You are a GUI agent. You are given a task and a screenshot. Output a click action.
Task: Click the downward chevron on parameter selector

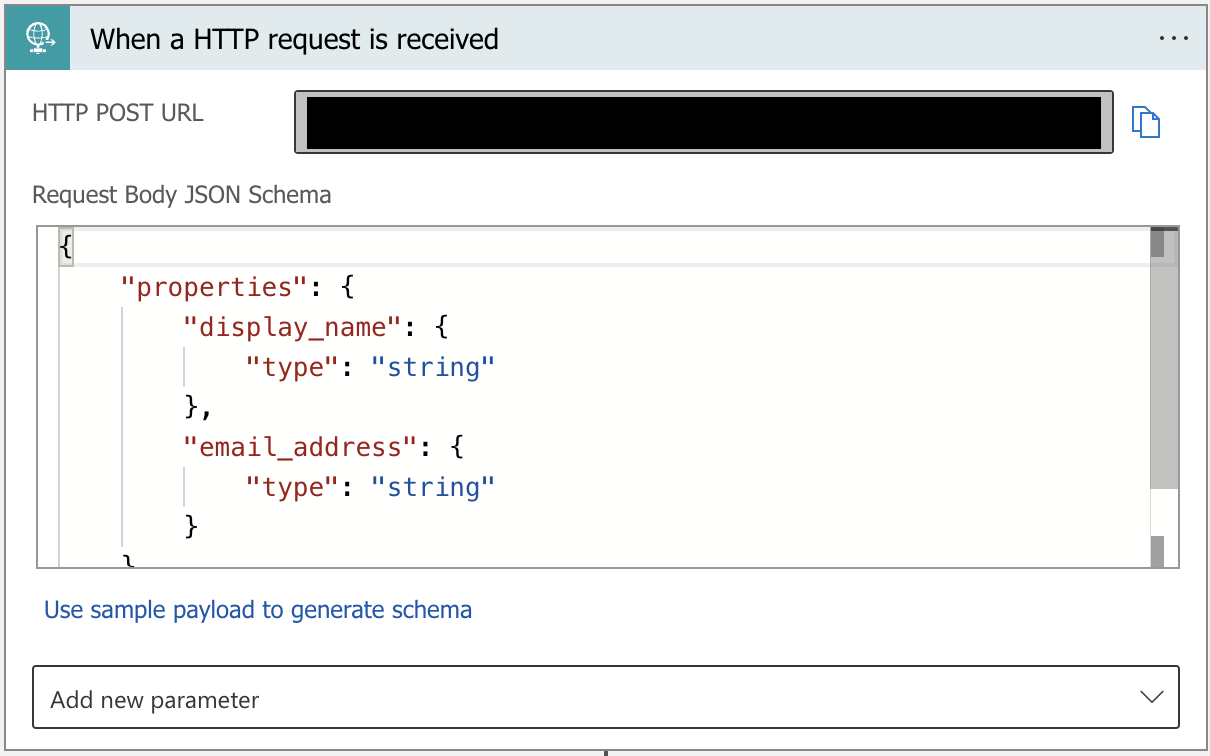point(1151,697)
